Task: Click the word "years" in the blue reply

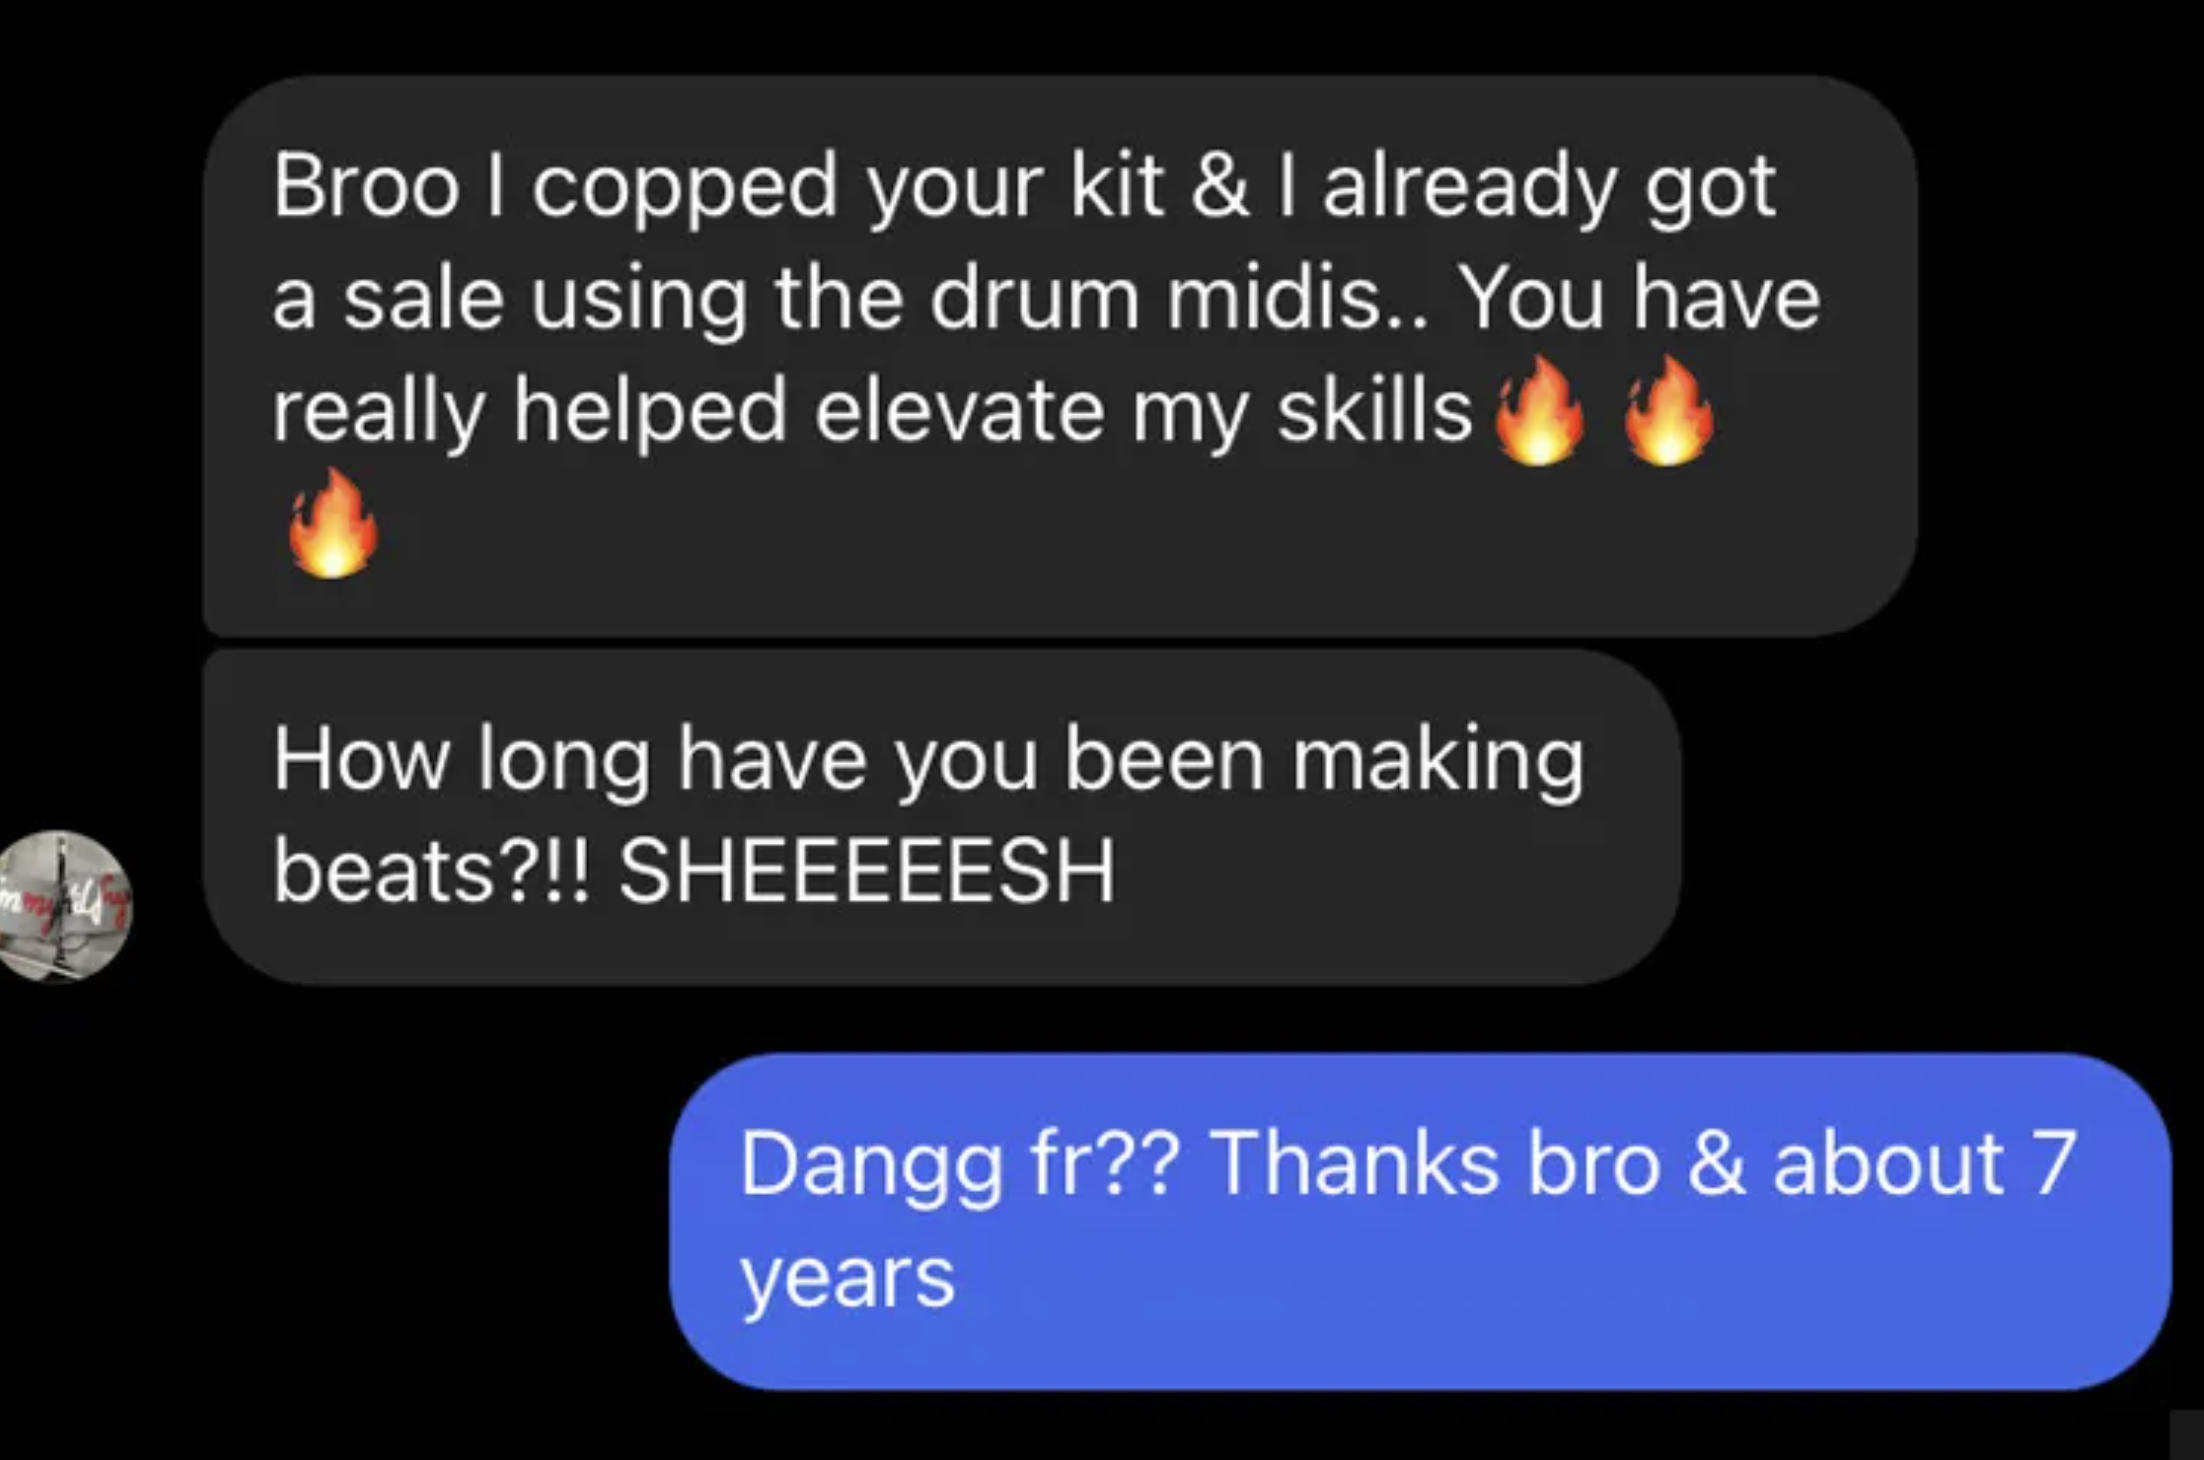Action: (x=847, y=1279)
